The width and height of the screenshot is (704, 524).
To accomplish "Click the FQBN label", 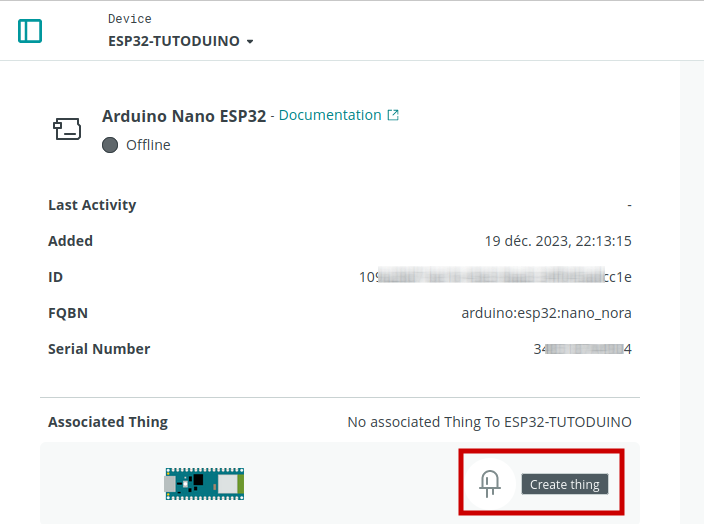I will tap(68, 313).
